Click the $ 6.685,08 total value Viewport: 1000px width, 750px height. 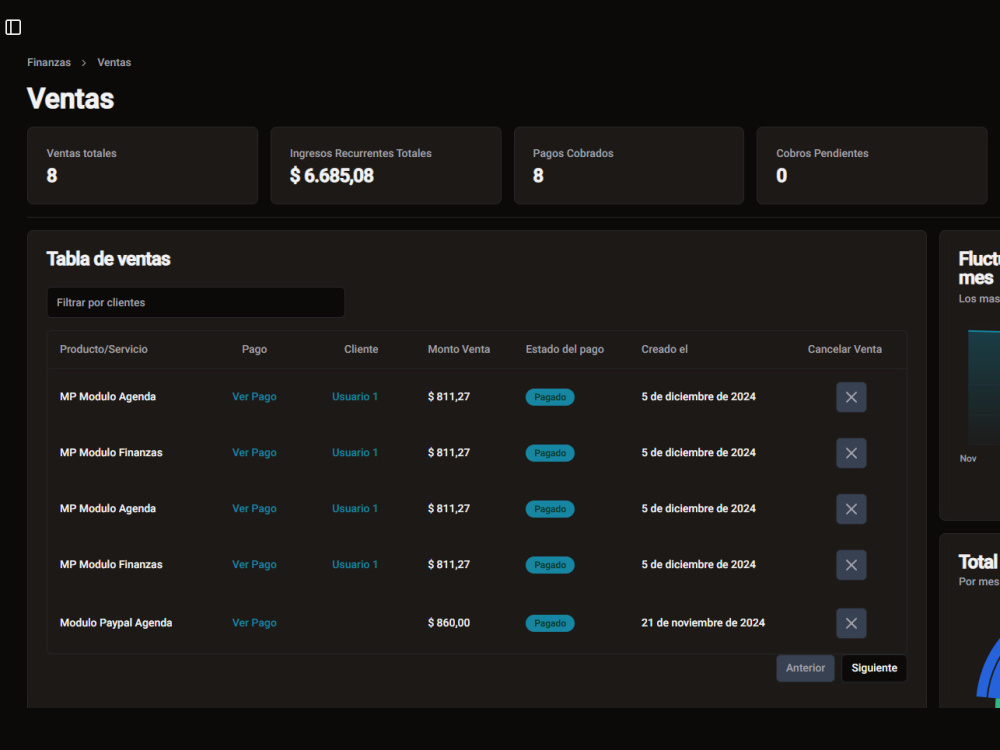pyautogui.click(x=332, y=176)
